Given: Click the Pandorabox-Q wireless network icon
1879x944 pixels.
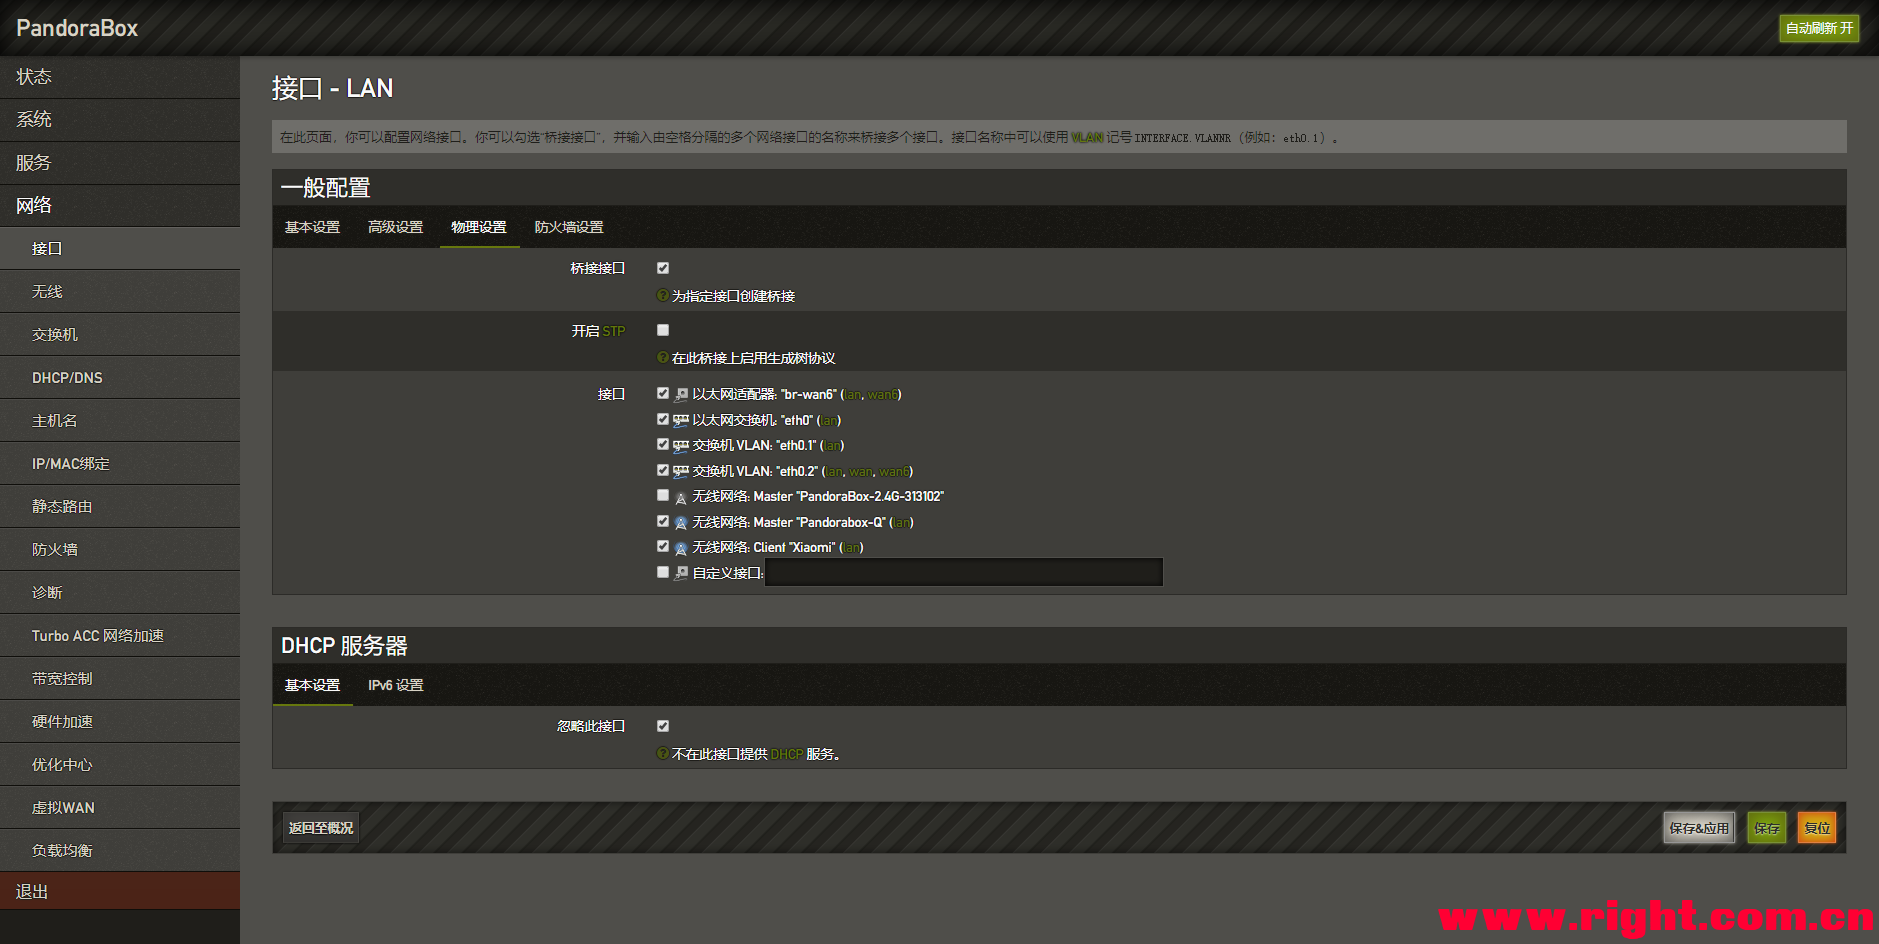Looking at the screenshot, I should (681, 522).
